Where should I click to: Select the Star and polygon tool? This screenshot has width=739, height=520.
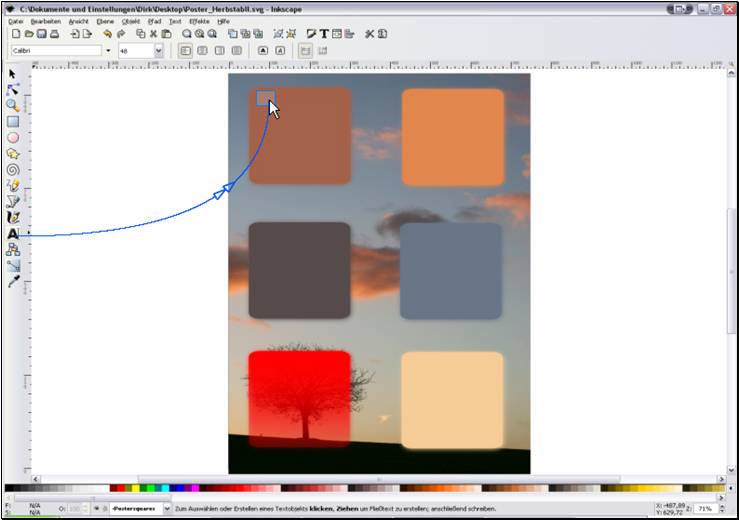[13, 153]
